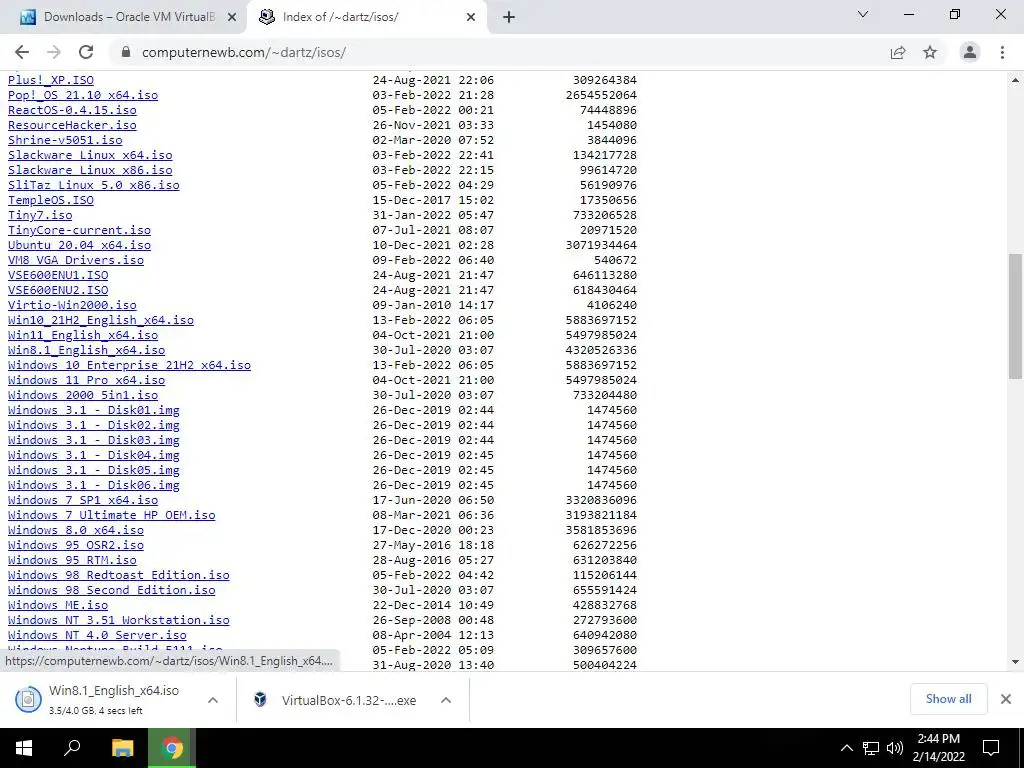Close the Downloads Oracle VM VirtualBox tab
This screenshot has height=768, width=1024.
(x=232, y=18)
